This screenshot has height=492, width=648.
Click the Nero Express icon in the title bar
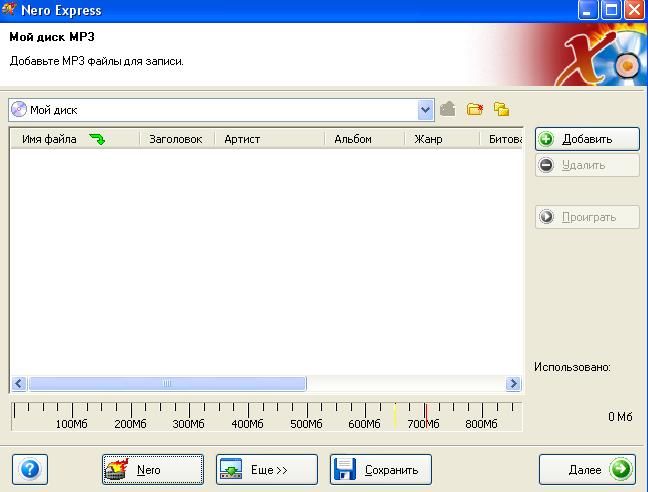pyautogui.click(x=10, y=10)
